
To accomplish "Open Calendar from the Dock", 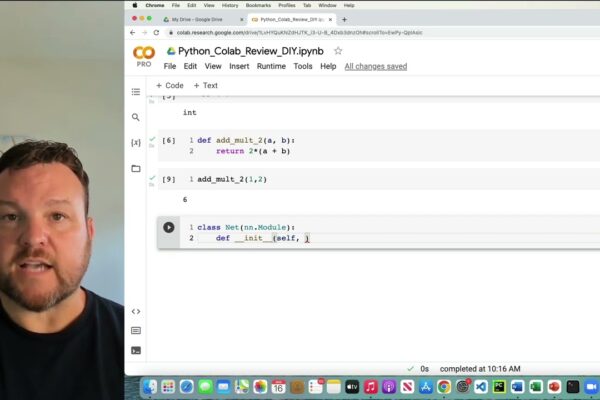I will (x=279, y=387).
